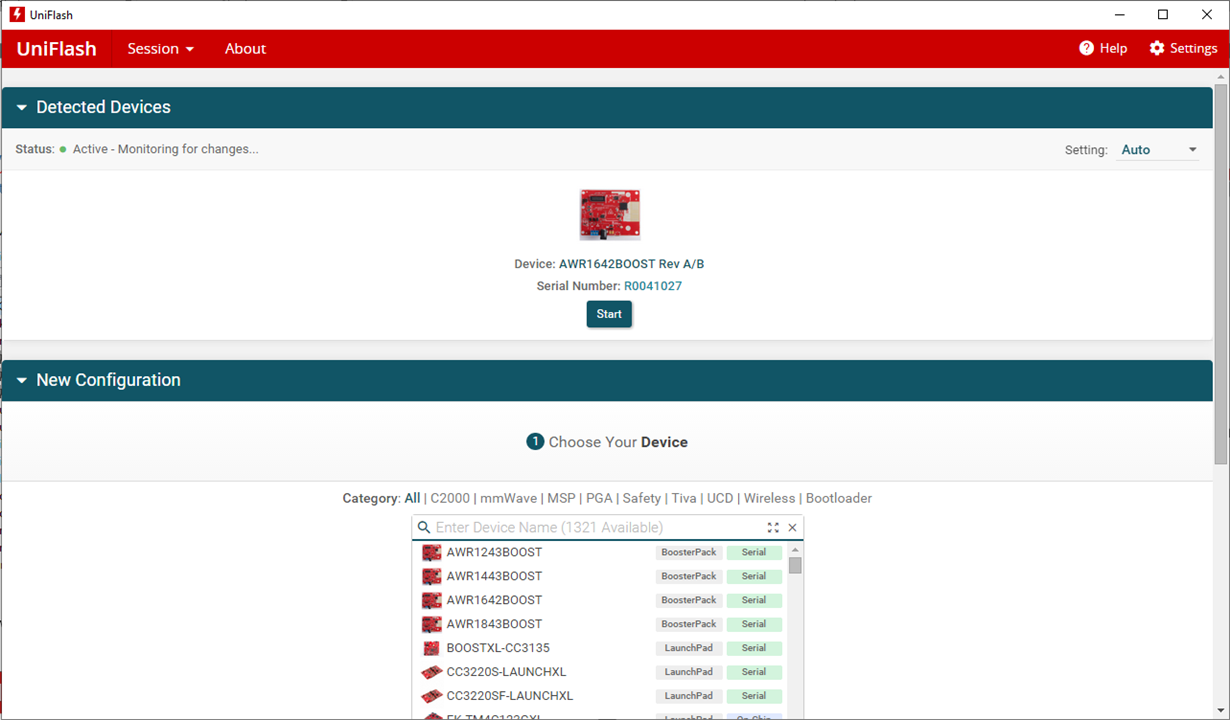Select CC3220SF-LAUNCHXL from device list

[600, 696]
